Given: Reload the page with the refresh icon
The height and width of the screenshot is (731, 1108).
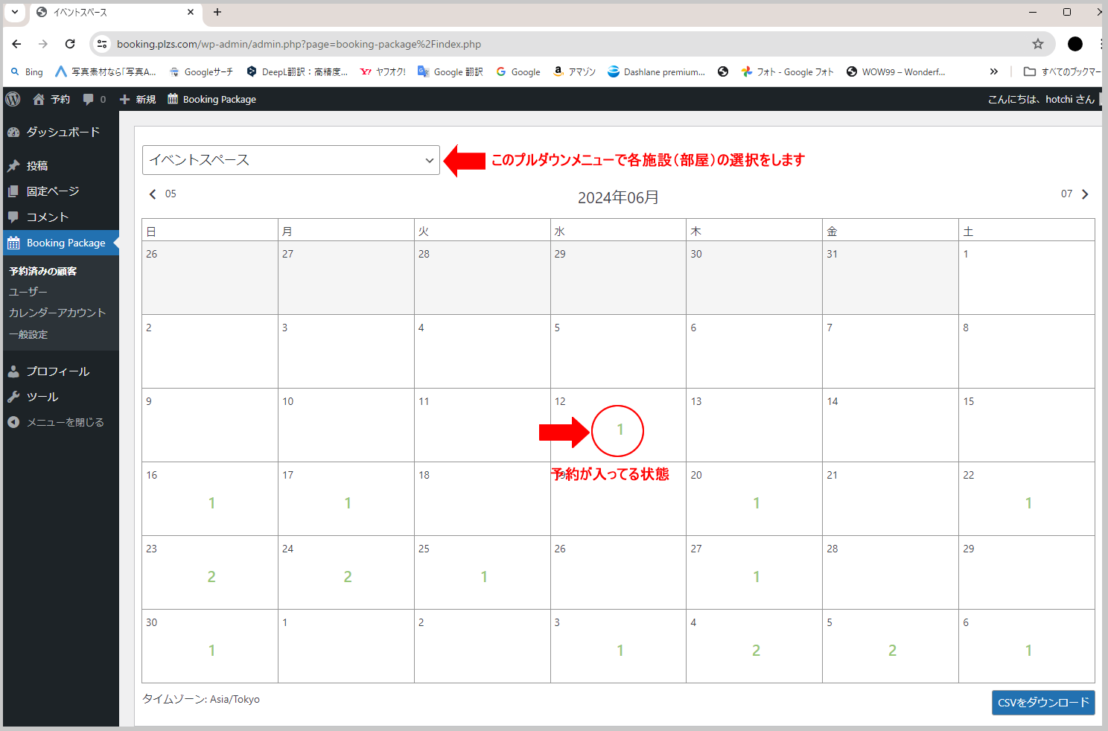Looking at the screenshot, I should pyautogui.click(x=70, y=44).
